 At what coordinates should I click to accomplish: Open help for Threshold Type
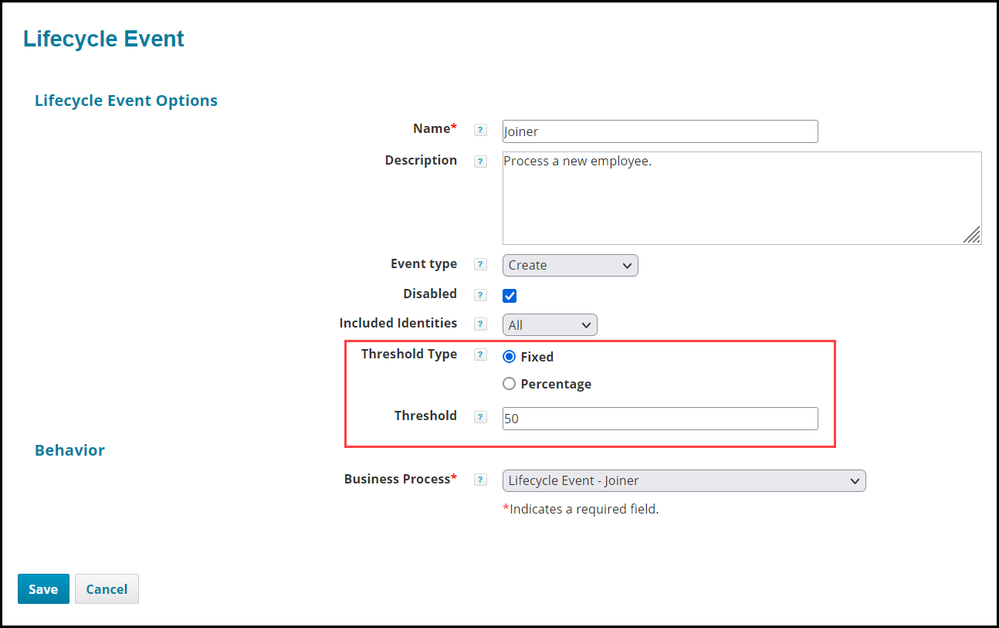click(480, 355)
